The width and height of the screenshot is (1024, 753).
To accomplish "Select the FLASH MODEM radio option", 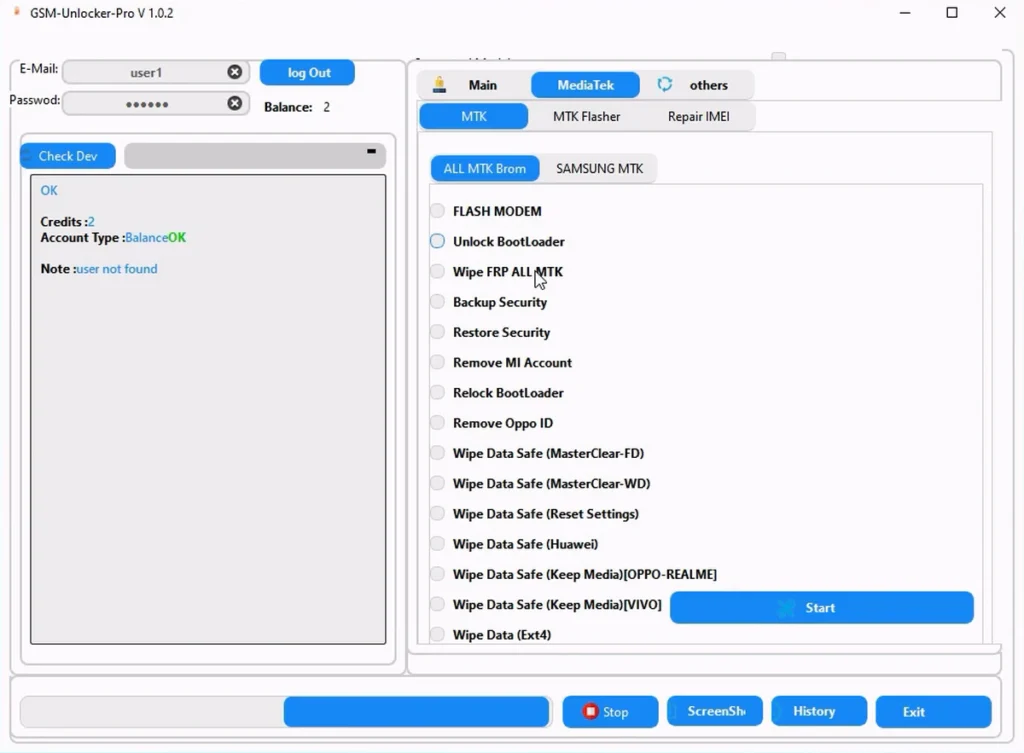I will (437, 211).
